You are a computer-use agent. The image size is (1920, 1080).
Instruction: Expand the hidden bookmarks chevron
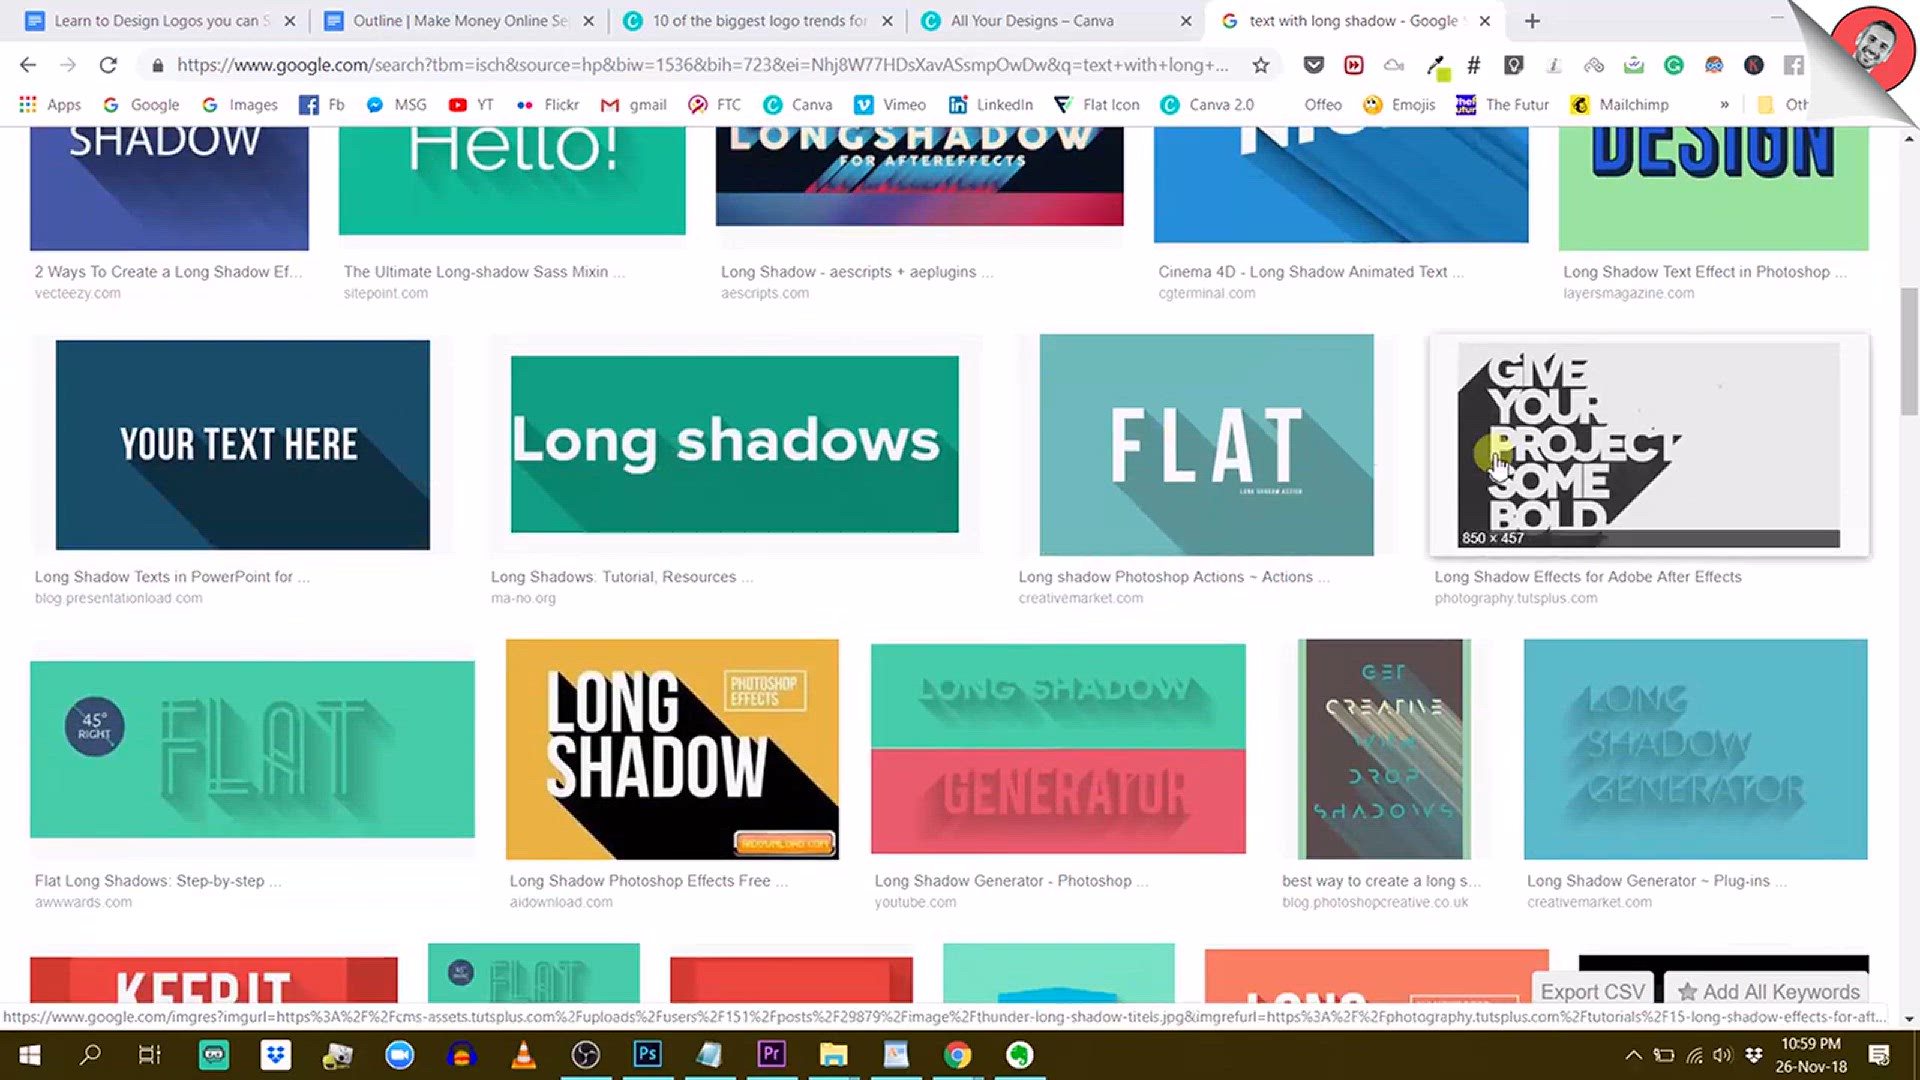[x=1724, y=104]
